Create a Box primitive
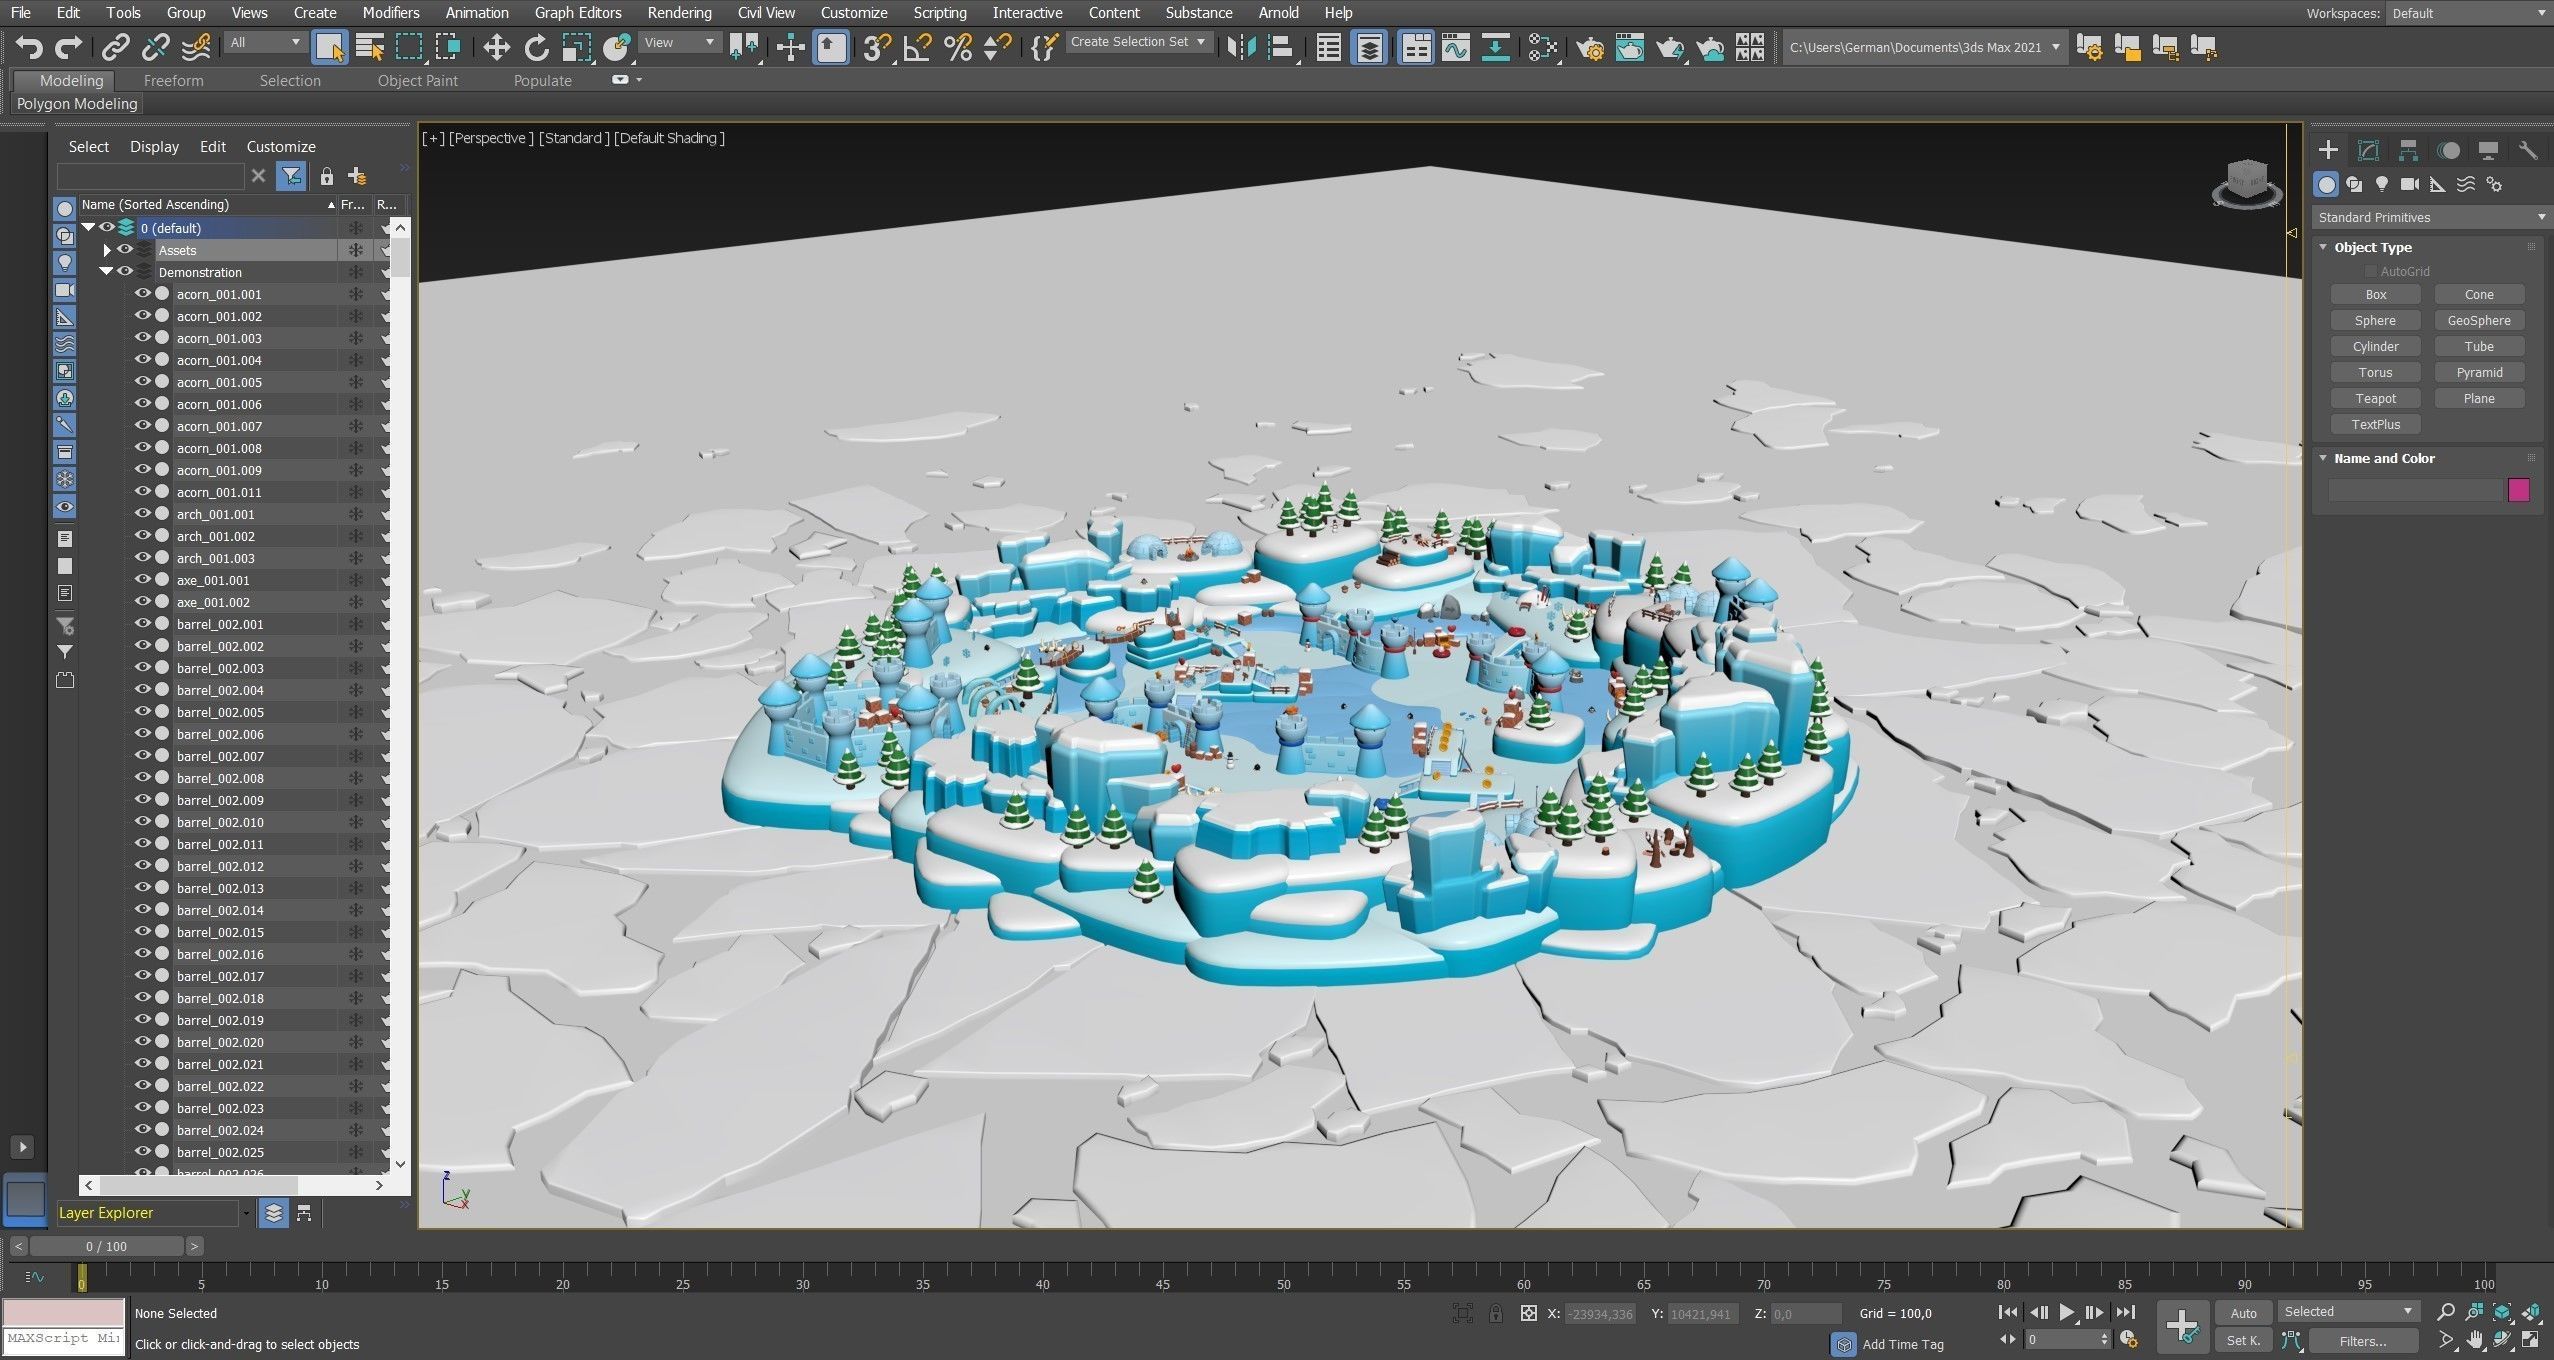 pyautogui.click(x=2375, y=294)
